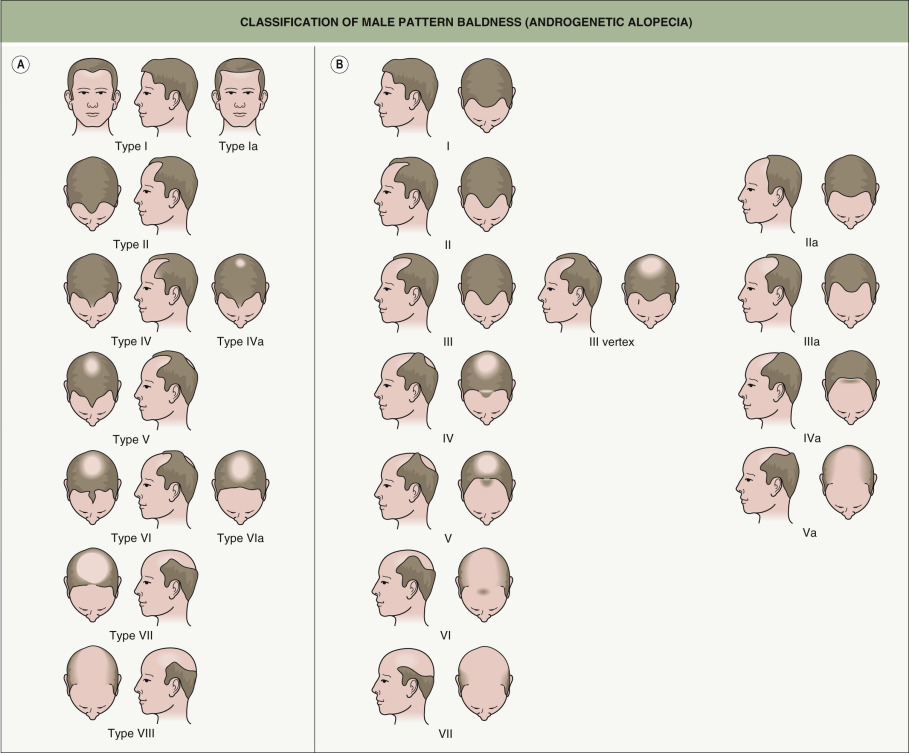
Task: Select the Type VIa top-view head illustration
Action: click(x=240, y=486)
